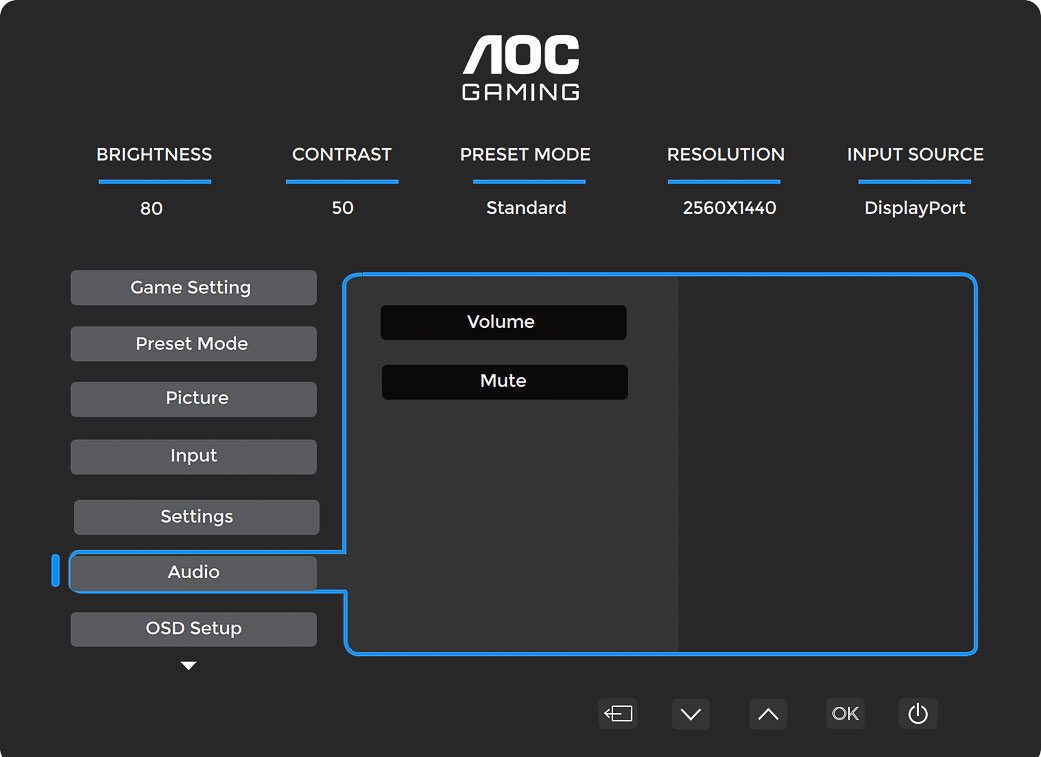Go to the Settings menu
Viewport: 1041px width, 757px height.
pos(196,517)
